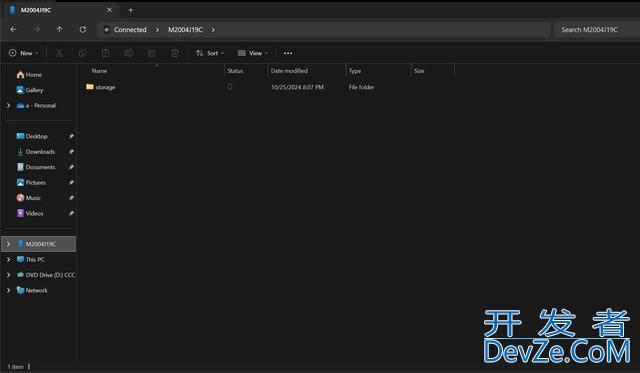Go up one folder level arrow
The image size is (640, 373).
coord(60,29)
